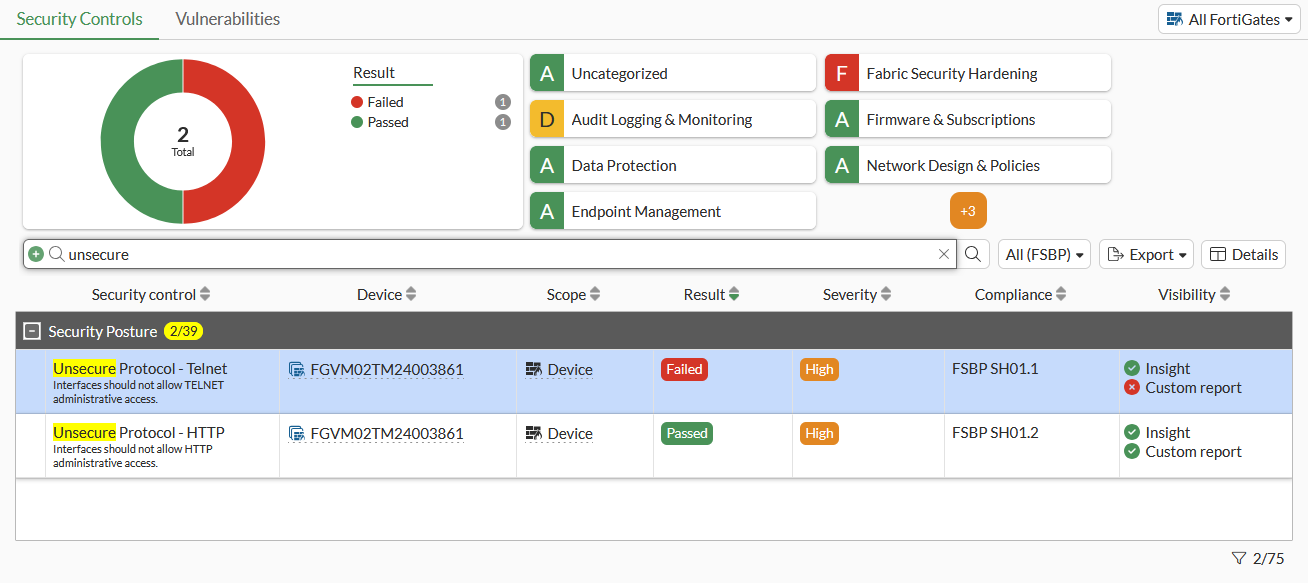1308x583 pixels.
Task: Open the Export dropdown menu
Action: [x=1146, y=254]
